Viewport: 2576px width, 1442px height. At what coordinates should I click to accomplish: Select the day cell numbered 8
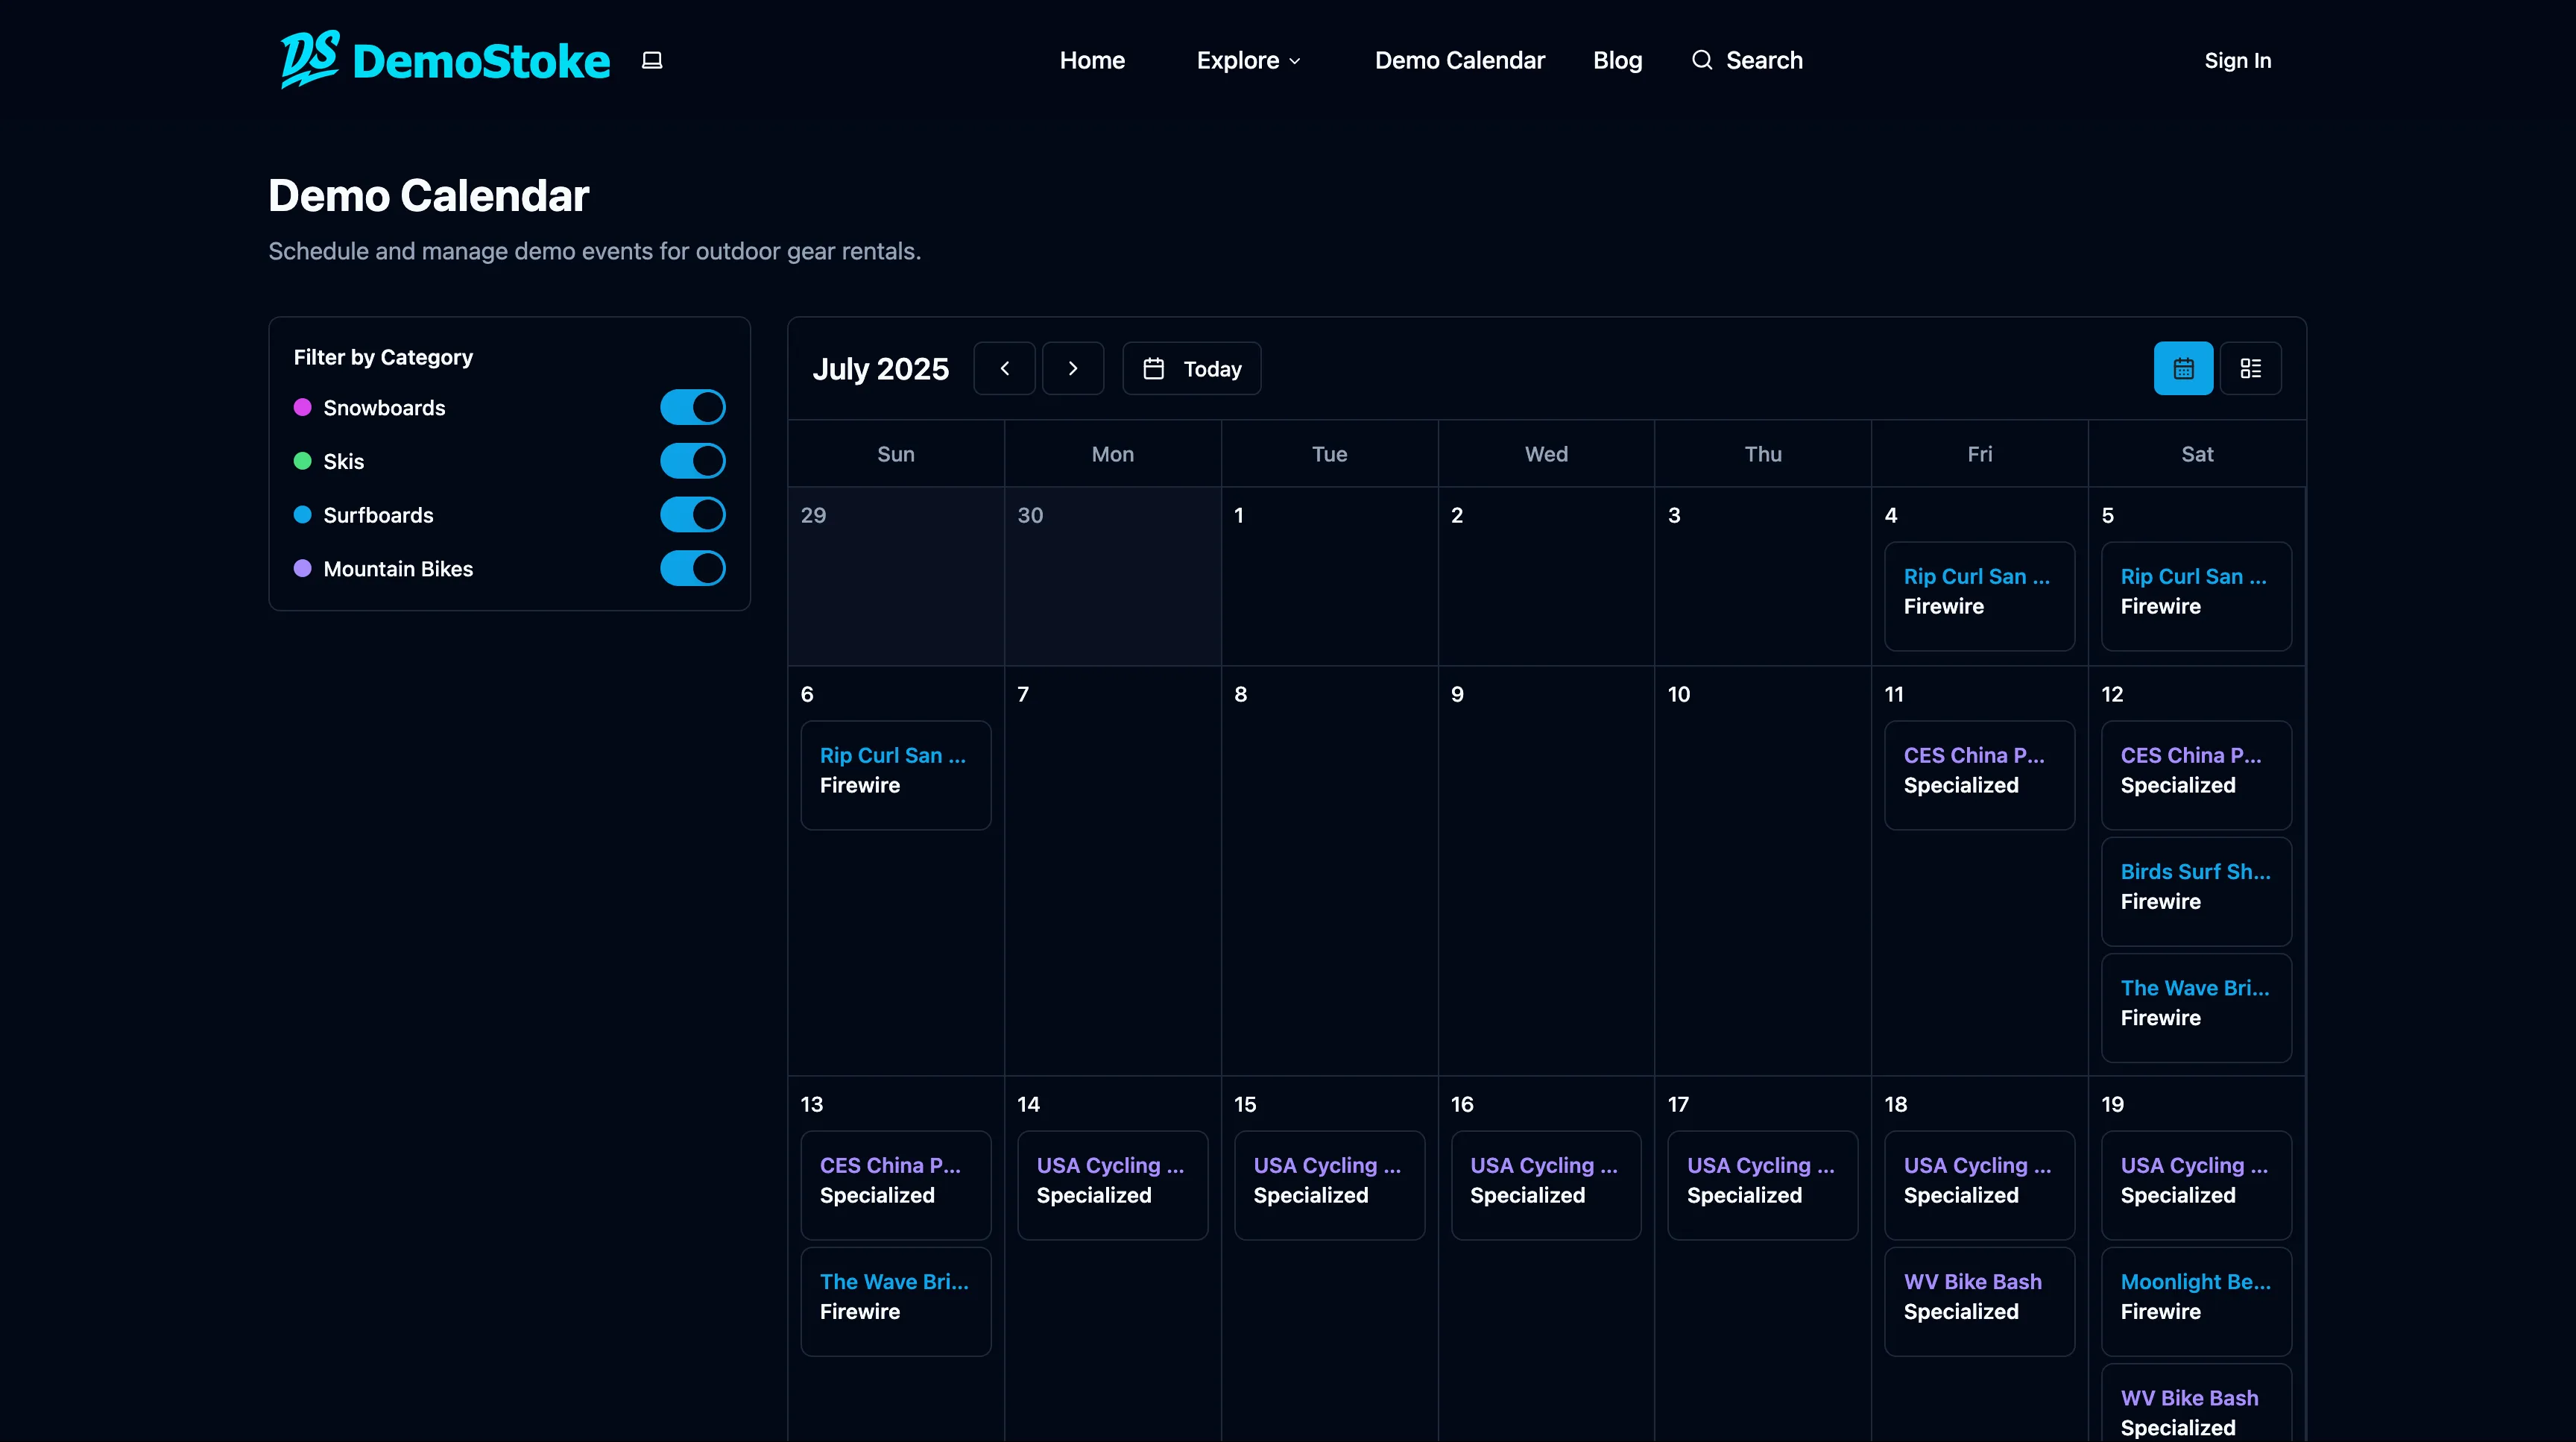tap(1329, 870)
